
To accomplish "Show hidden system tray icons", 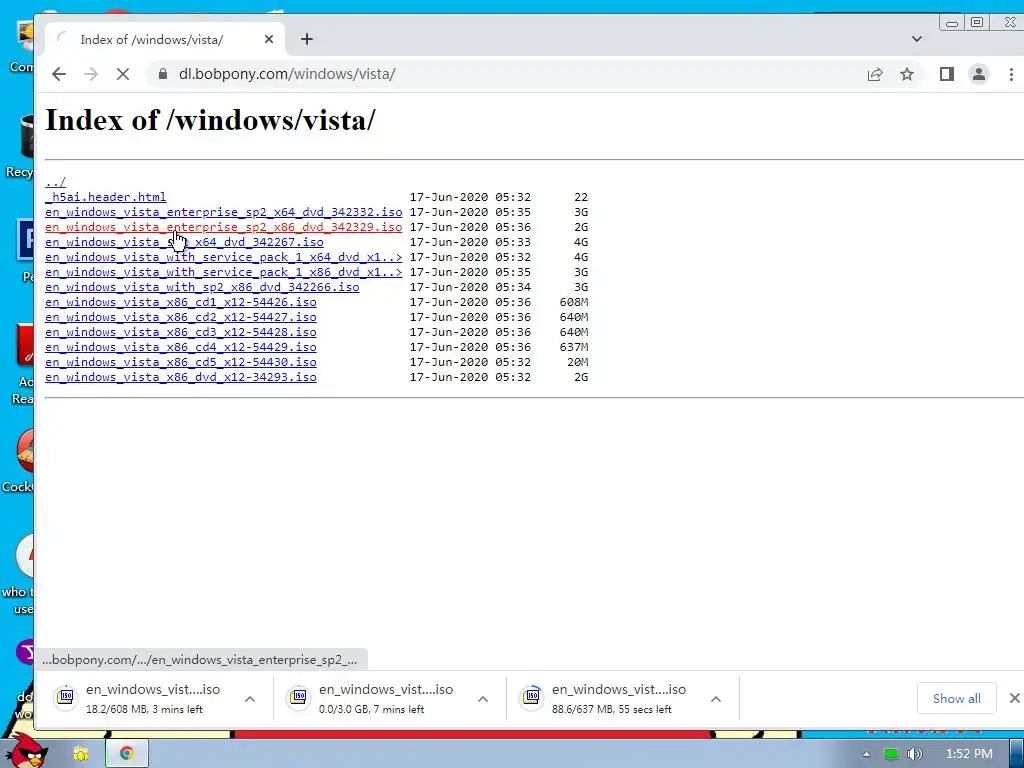I will pos(866,754).
